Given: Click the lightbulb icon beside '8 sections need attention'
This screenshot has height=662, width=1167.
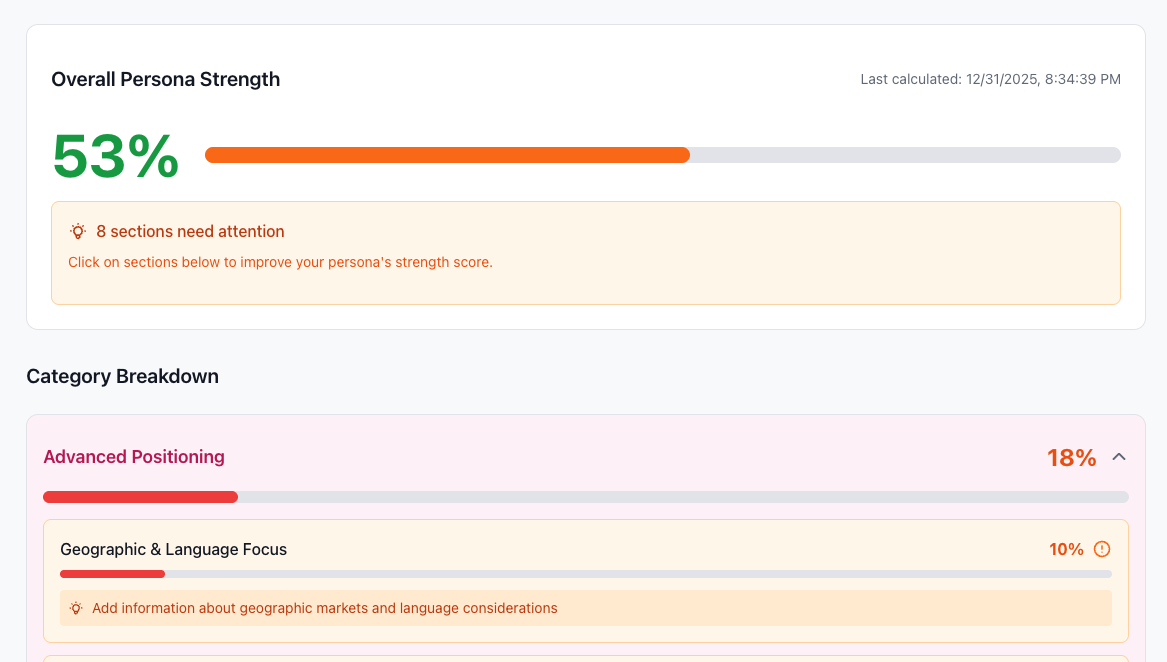Looking at the screenshot, I should pyautogui.click(x=78, y=231).
